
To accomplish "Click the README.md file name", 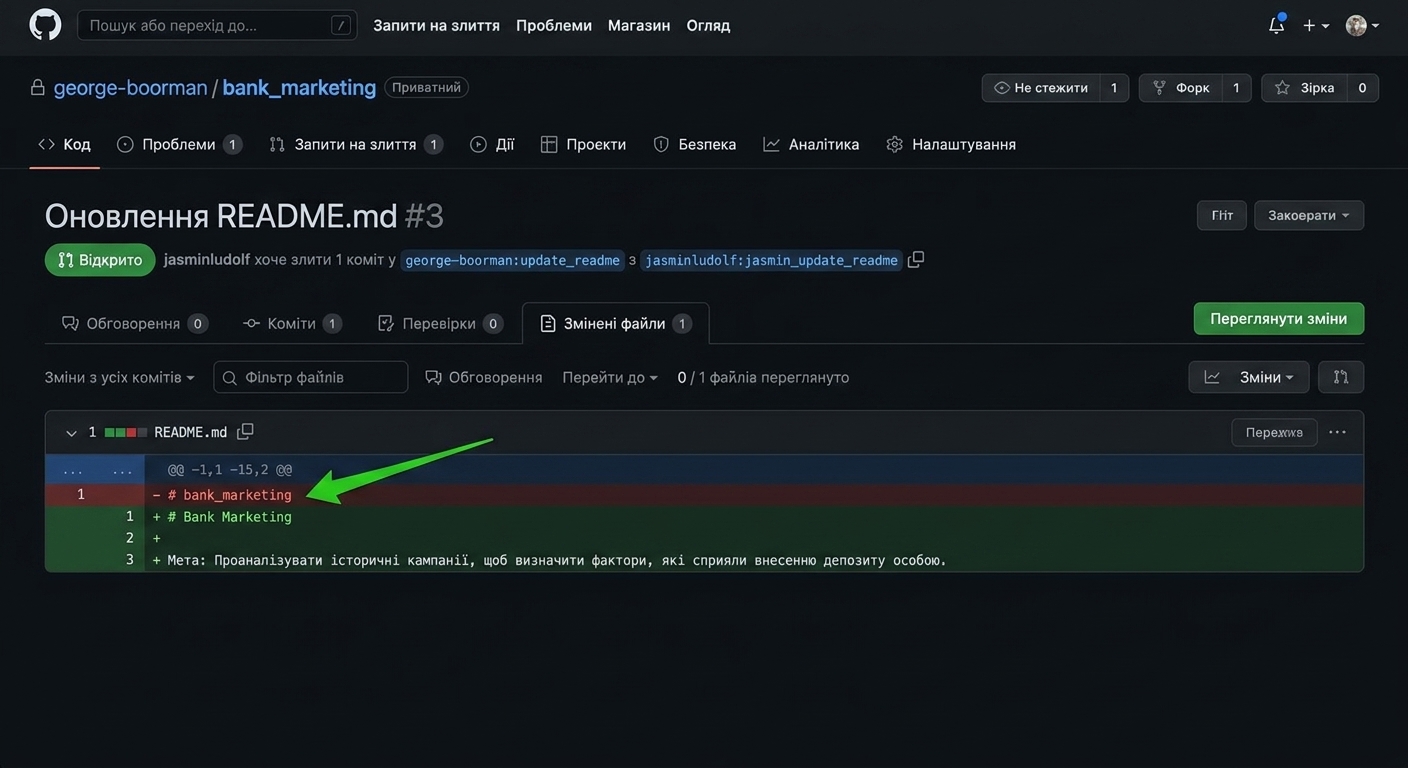I will (x=191, y=432).
